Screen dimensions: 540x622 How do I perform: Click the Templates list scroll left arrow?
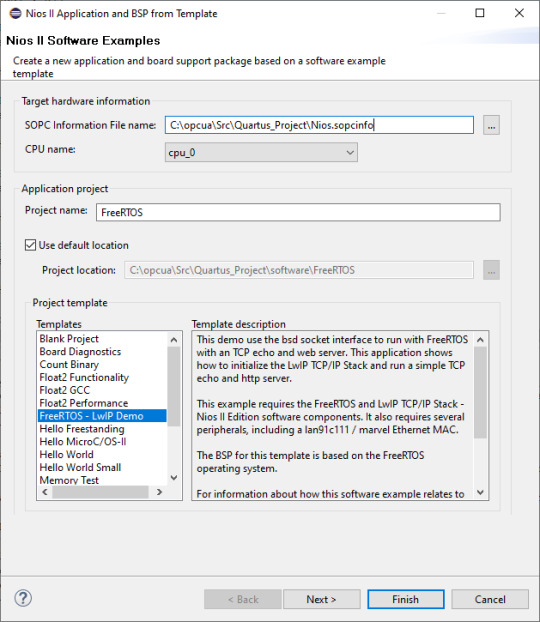point(45,492)
